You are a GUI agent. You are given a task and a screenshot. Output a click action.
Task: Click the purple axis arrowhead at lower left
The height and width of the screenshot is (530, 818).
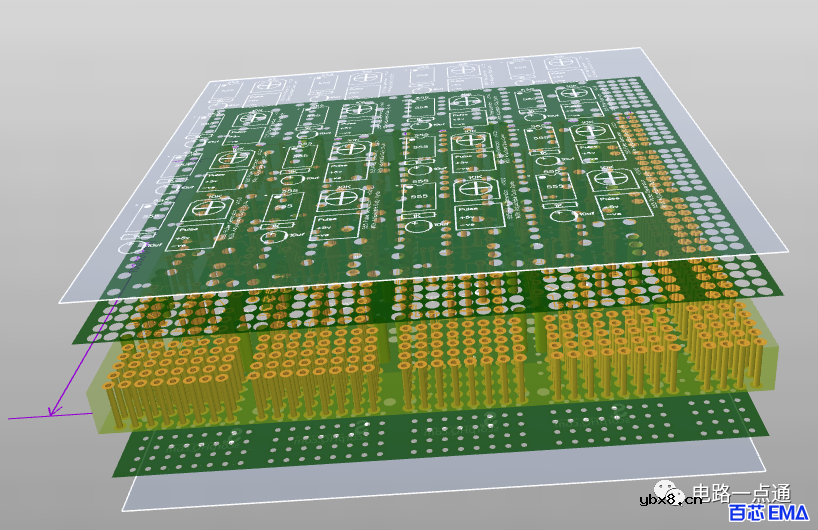pyautogui.click(x=53, y=411)
